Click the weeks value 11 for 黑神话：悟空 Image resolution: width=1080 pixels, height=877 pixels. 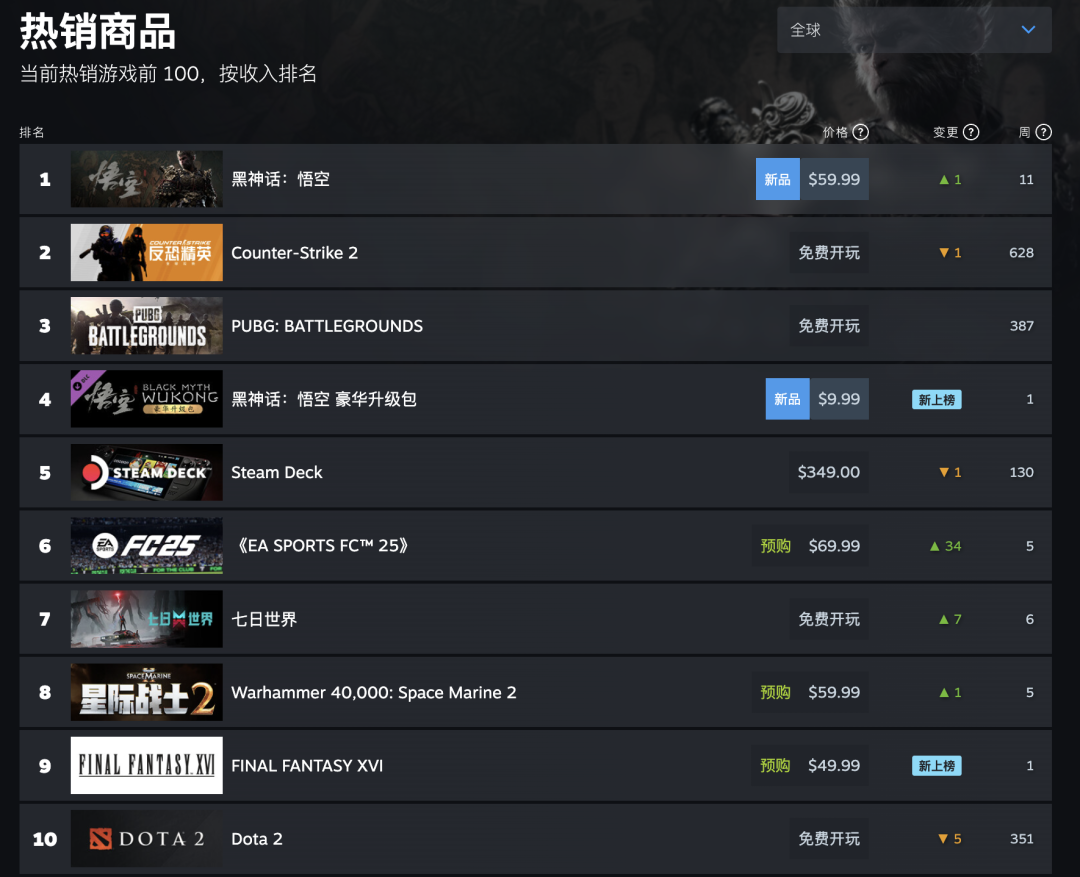[x=1026, y=180]
